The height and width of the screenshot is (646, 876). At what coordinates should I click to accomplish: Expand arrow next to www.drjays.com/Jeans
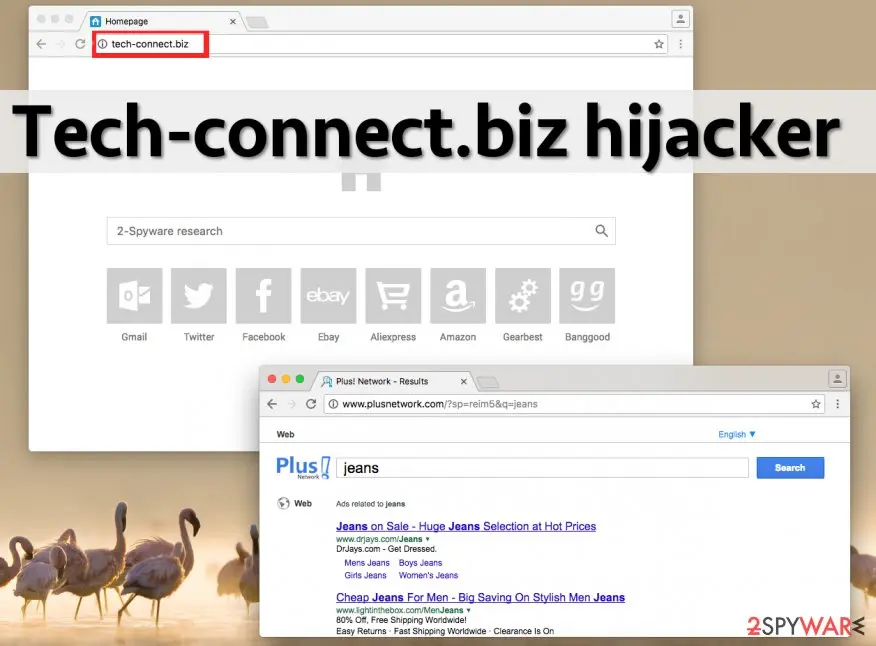pos(428,539)
